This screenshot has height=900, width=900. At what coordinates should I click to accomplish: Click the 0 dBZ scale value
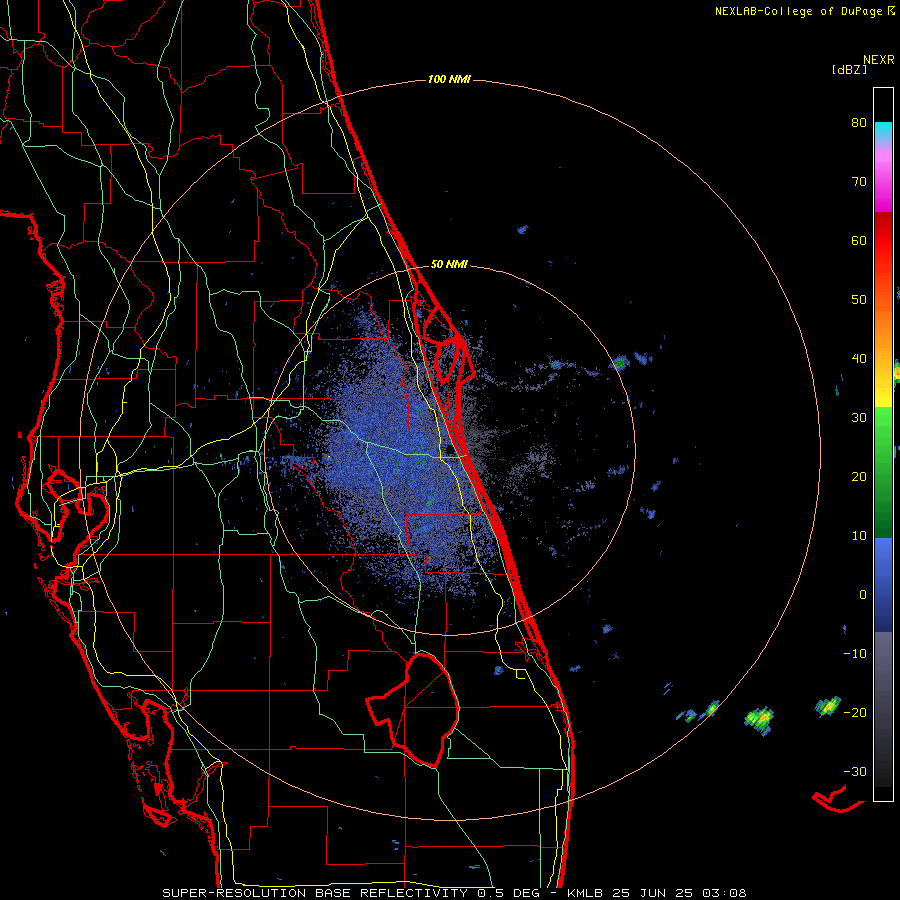pyautogui.click(x=863, y=595)
